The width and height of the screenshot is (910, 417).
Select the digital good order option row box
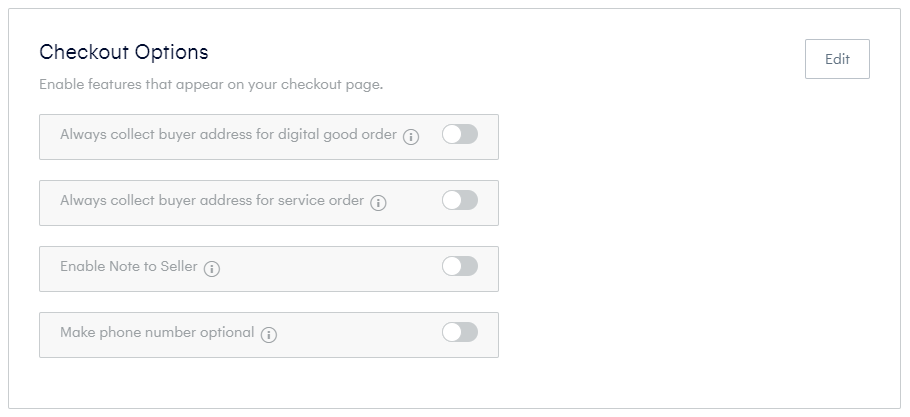click(269, 137)
